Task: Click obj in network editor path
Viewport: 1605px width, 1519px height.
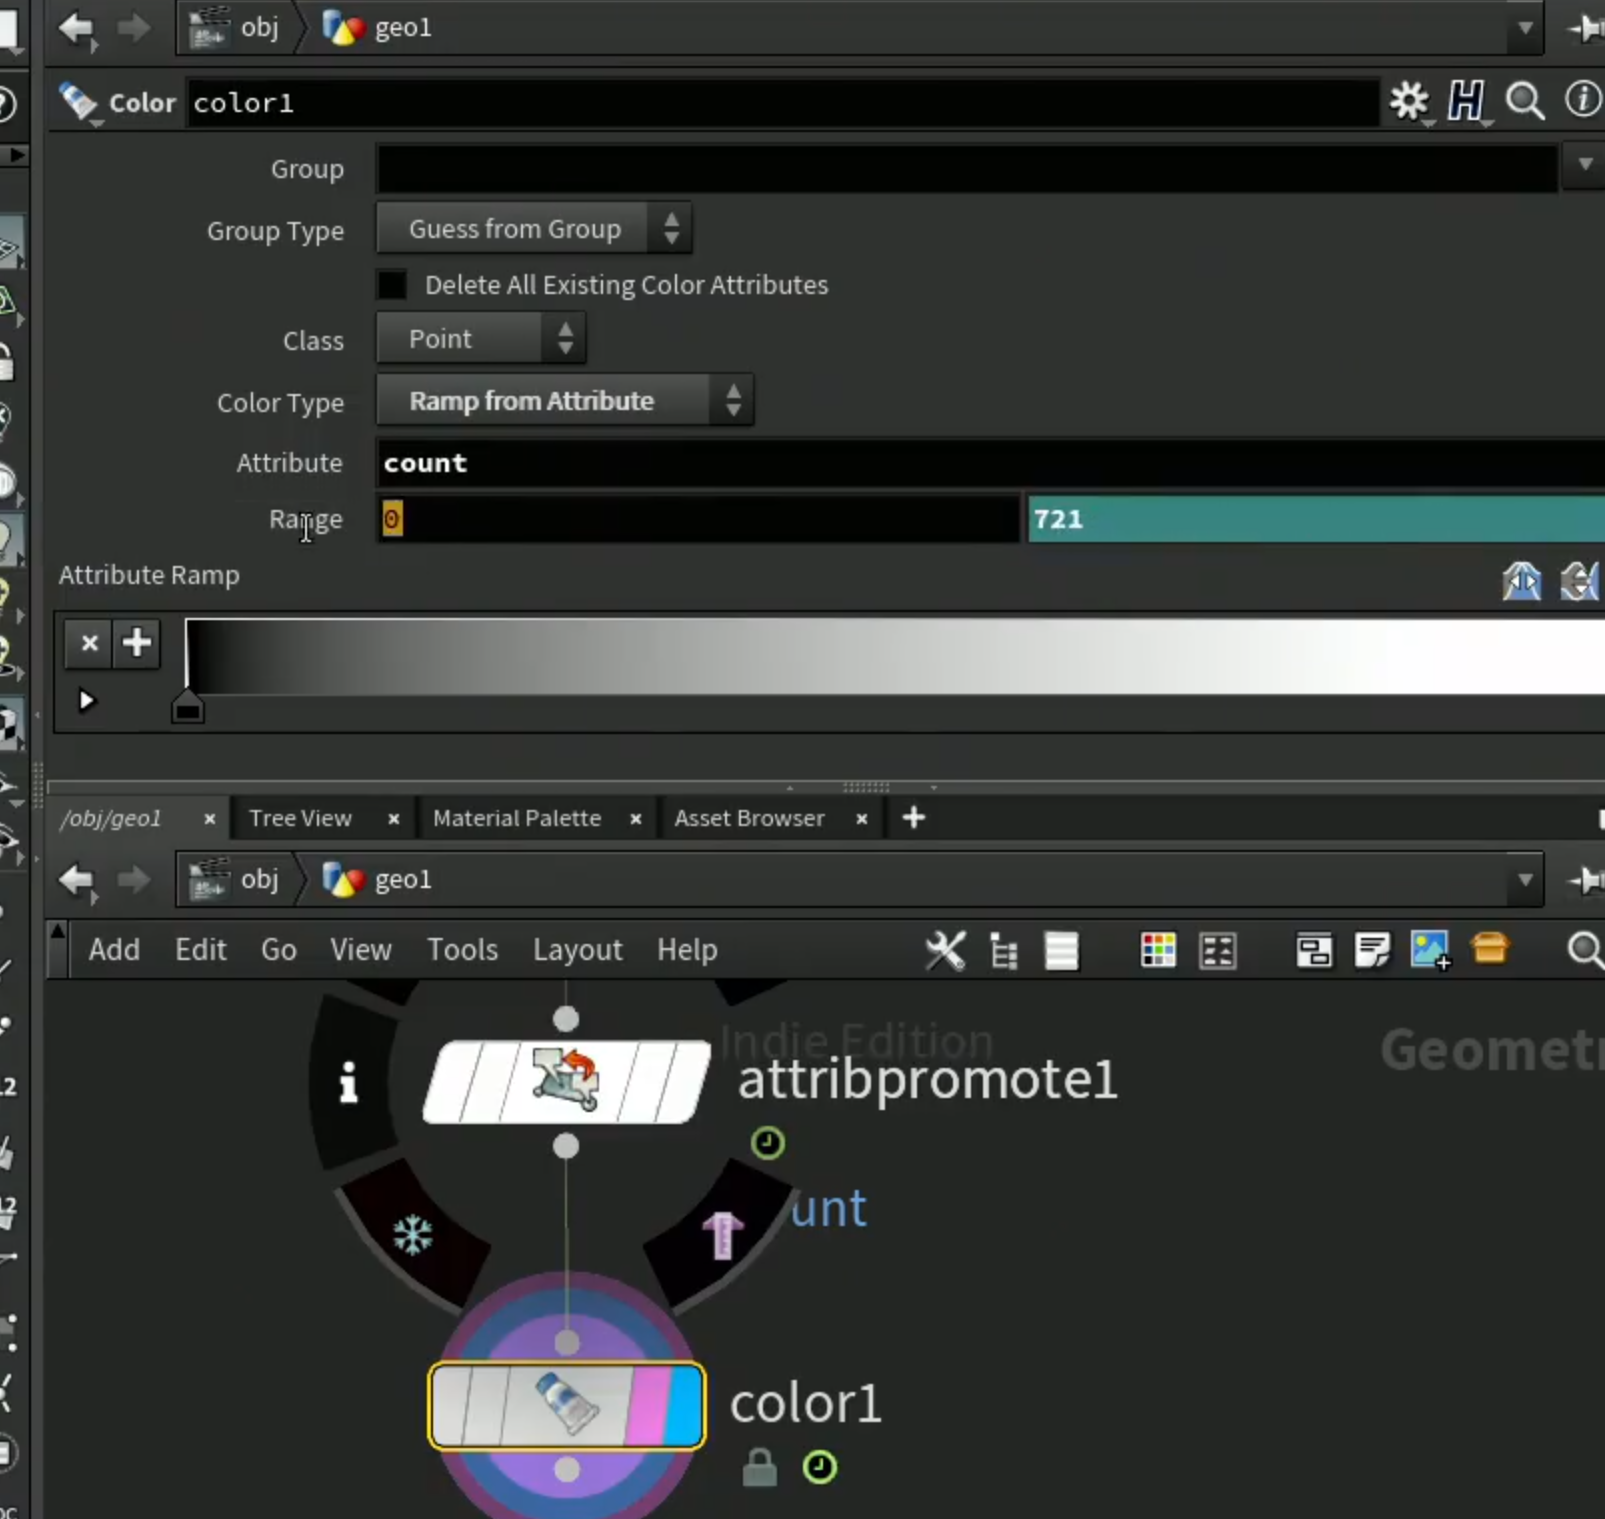Action: 237,880
